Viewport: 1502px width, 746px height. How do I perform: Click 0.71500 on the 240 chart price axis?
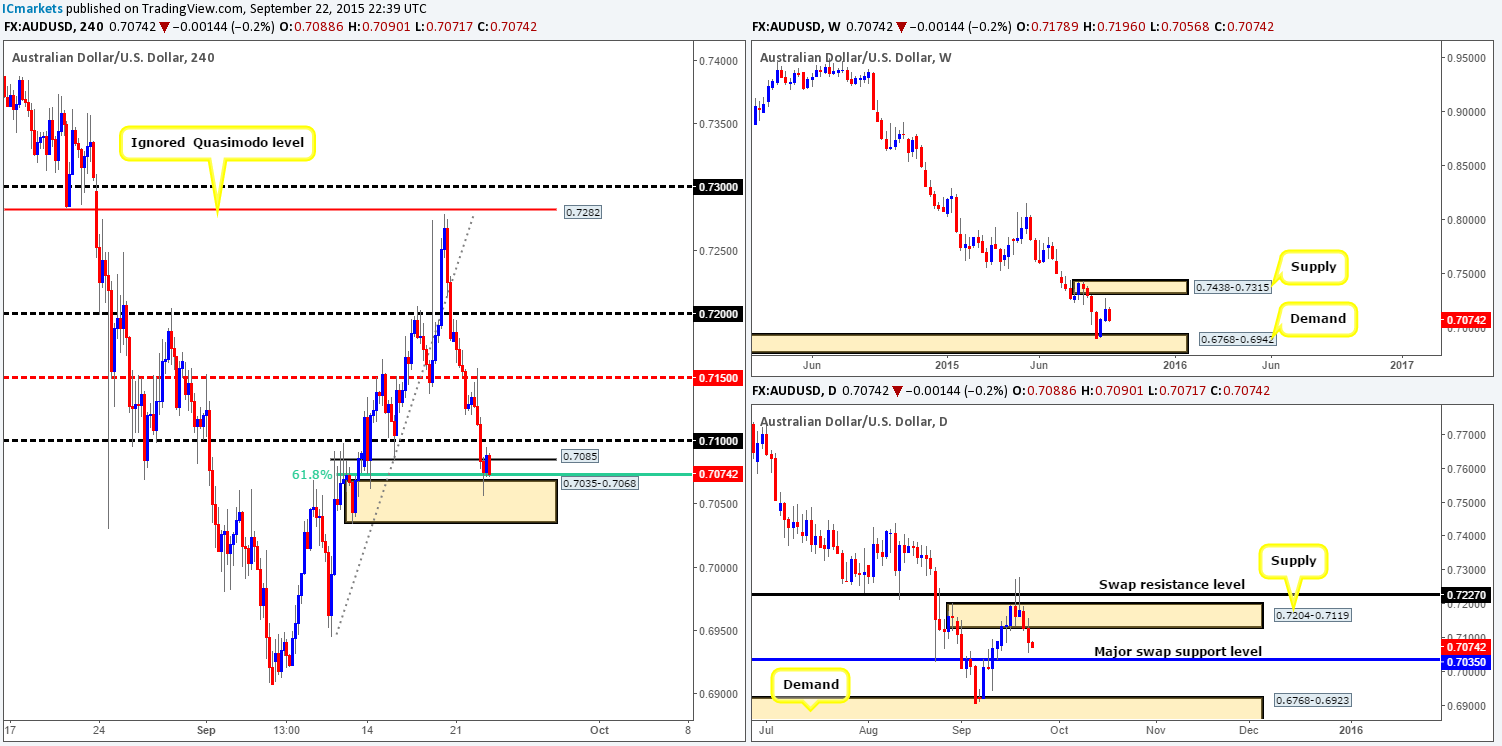click(716, 377)
